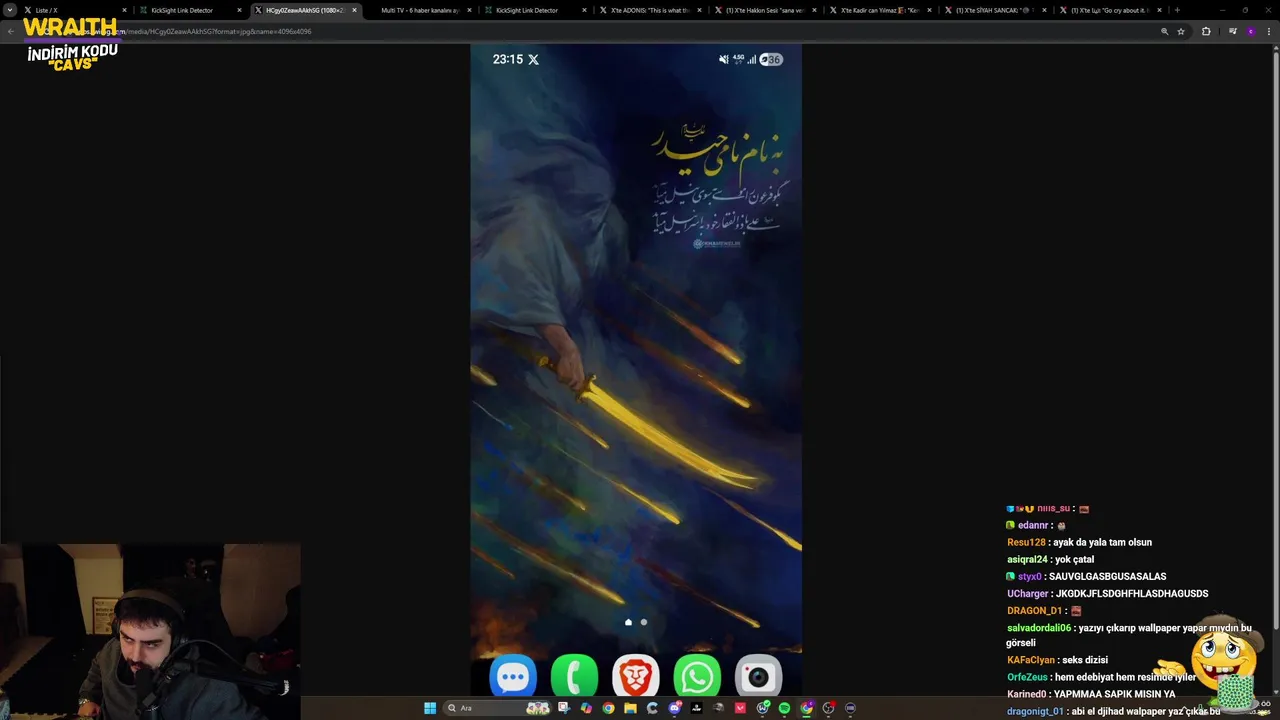Image resolution: width=1280 pixels, height=720 pixels.
Task: Open Copilot from the taskbar
Action: [586, 708]
